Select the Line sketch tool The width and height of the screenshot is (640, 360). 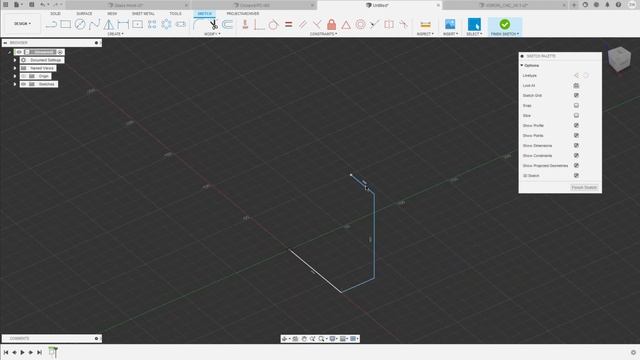51,24
